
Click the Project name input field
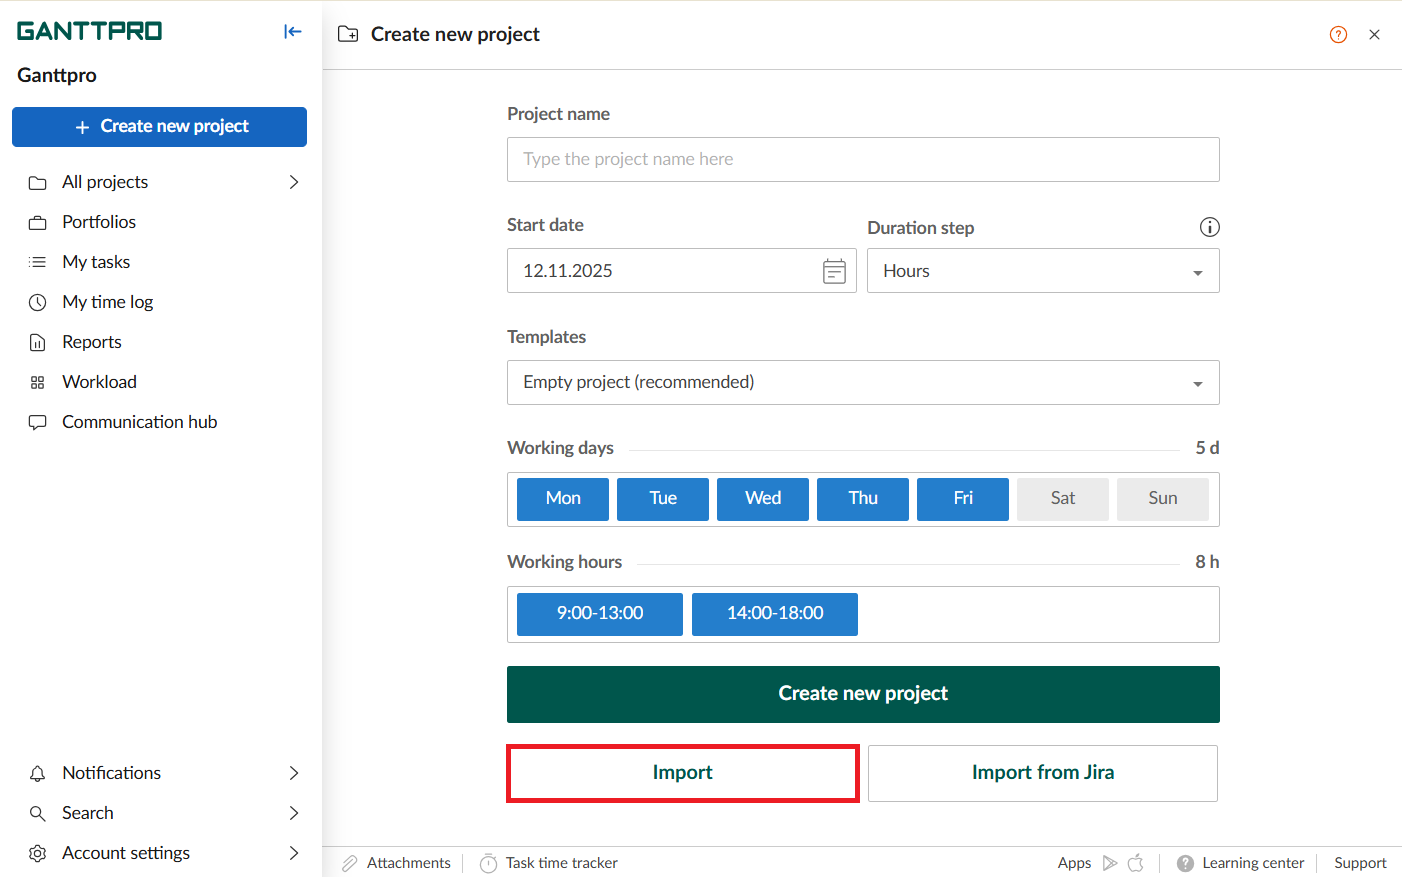[862, 160]
